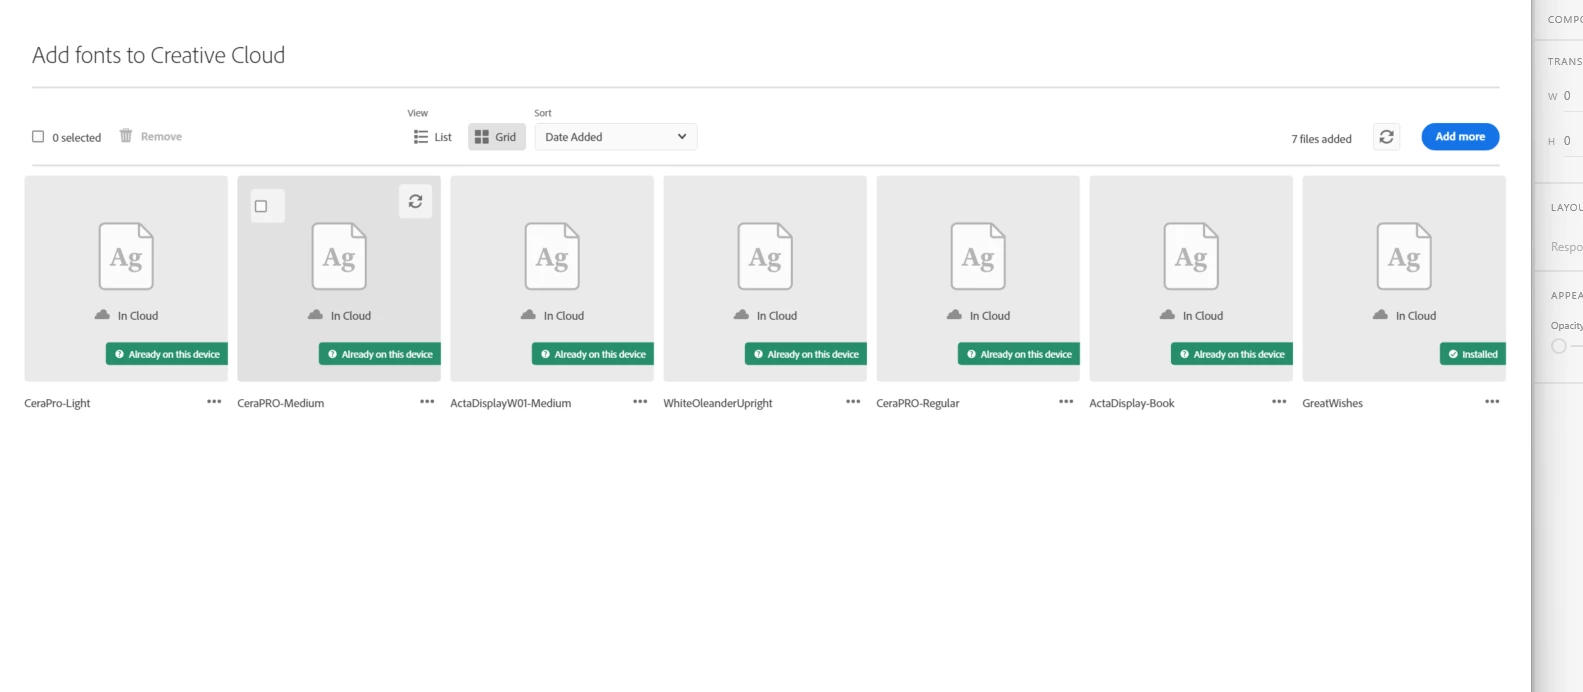This screenshot has height=692, width=1583.
Task: Click the Ag font file icon of CeraPRO-Regular
Action: tap(978, 256)
